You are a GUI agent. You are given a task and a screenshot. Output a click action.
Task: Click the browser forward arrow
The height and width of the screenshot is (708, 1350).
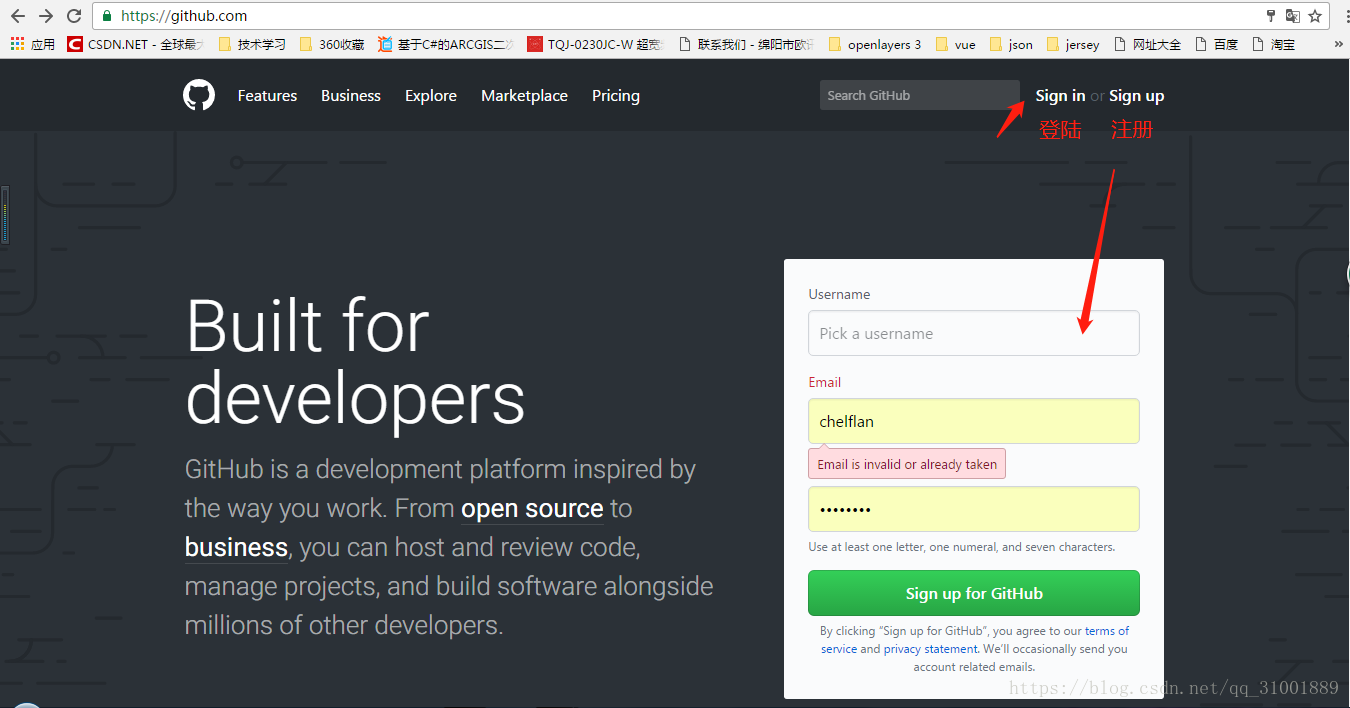tap(46, 16)
